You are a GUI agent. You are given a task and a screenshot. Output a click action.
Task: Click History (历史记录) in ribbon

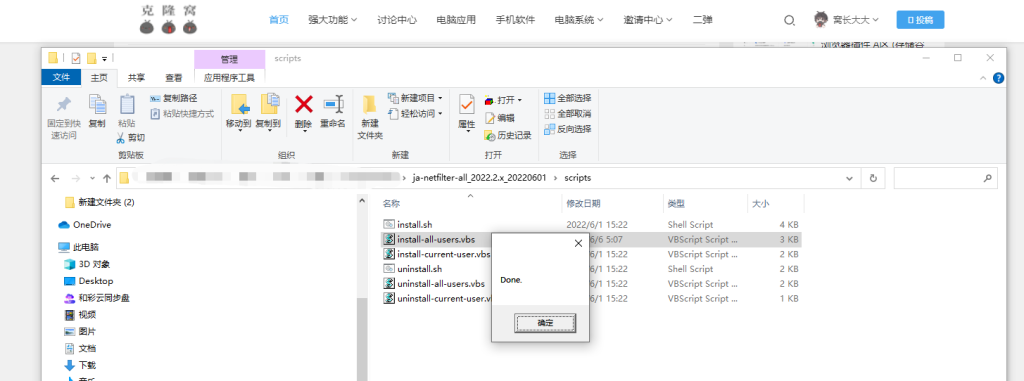click(x=508, y=135)
